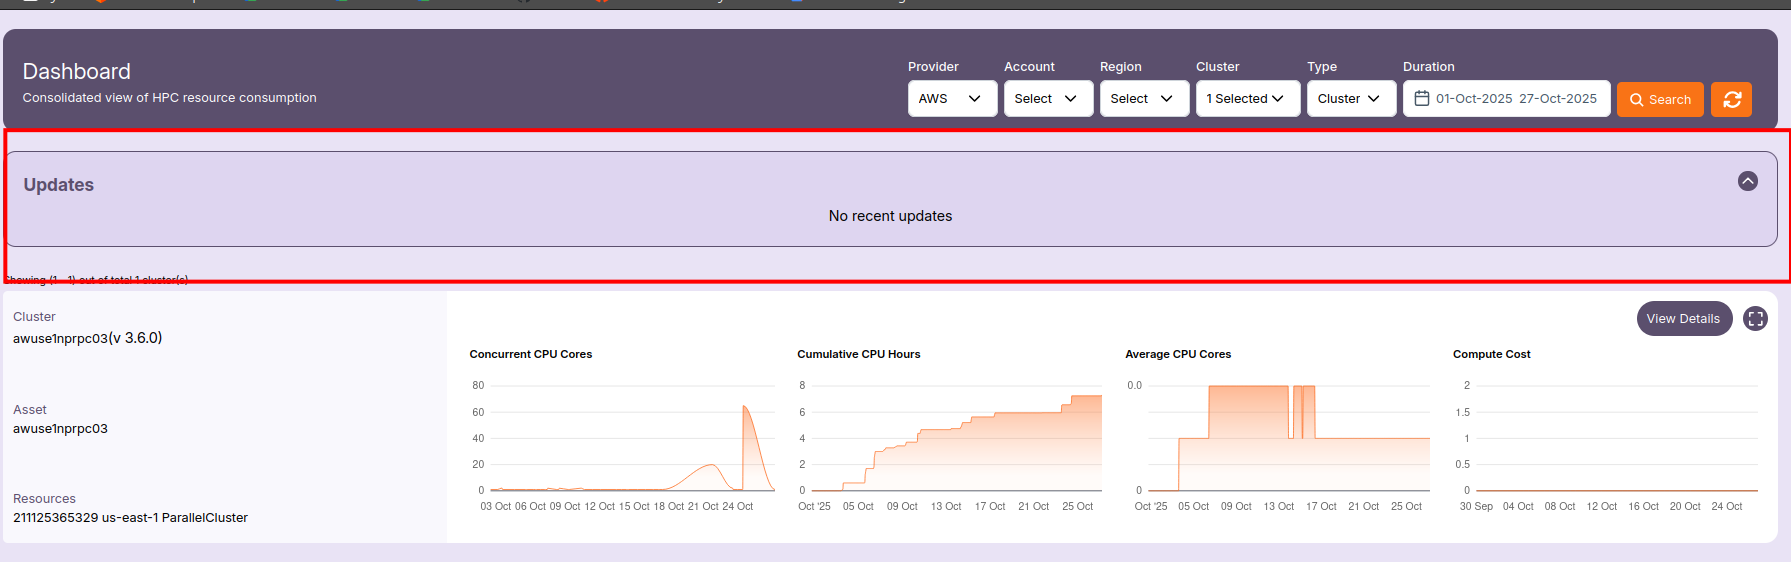The height and width of the screenshot is (562, 1791).
Task: Click the No recent updates message
Action: 890,216
